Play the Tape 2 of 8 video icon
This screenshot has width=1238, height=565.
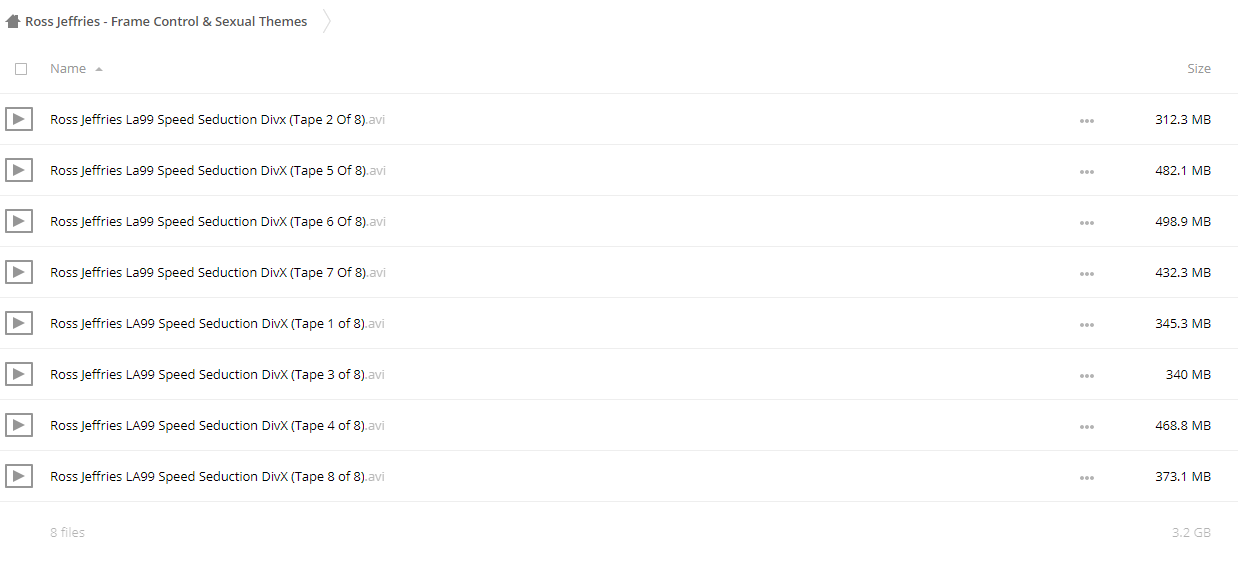(18, 119)
